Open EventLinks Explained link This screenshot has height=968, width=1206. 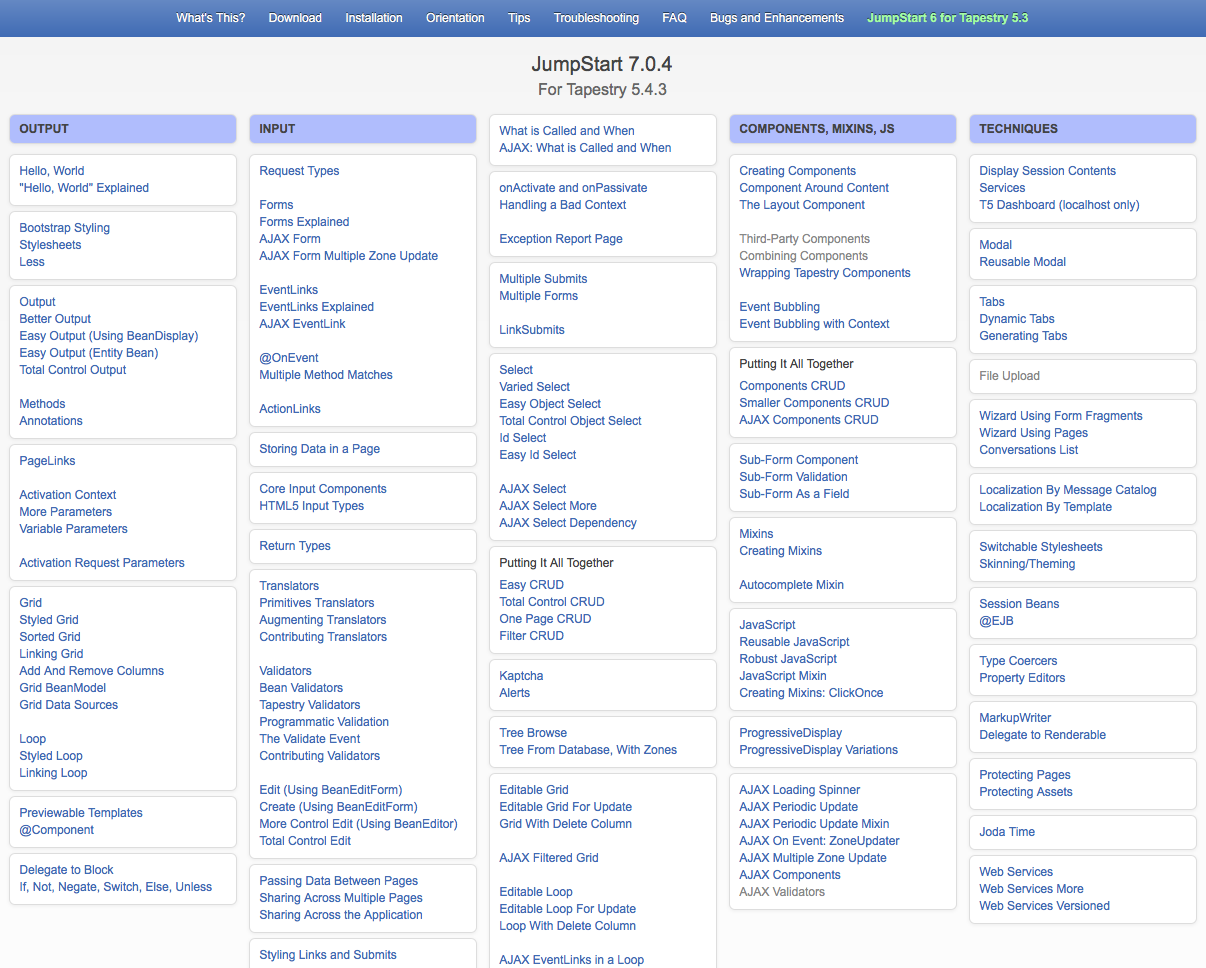click(x=317, y=307)
